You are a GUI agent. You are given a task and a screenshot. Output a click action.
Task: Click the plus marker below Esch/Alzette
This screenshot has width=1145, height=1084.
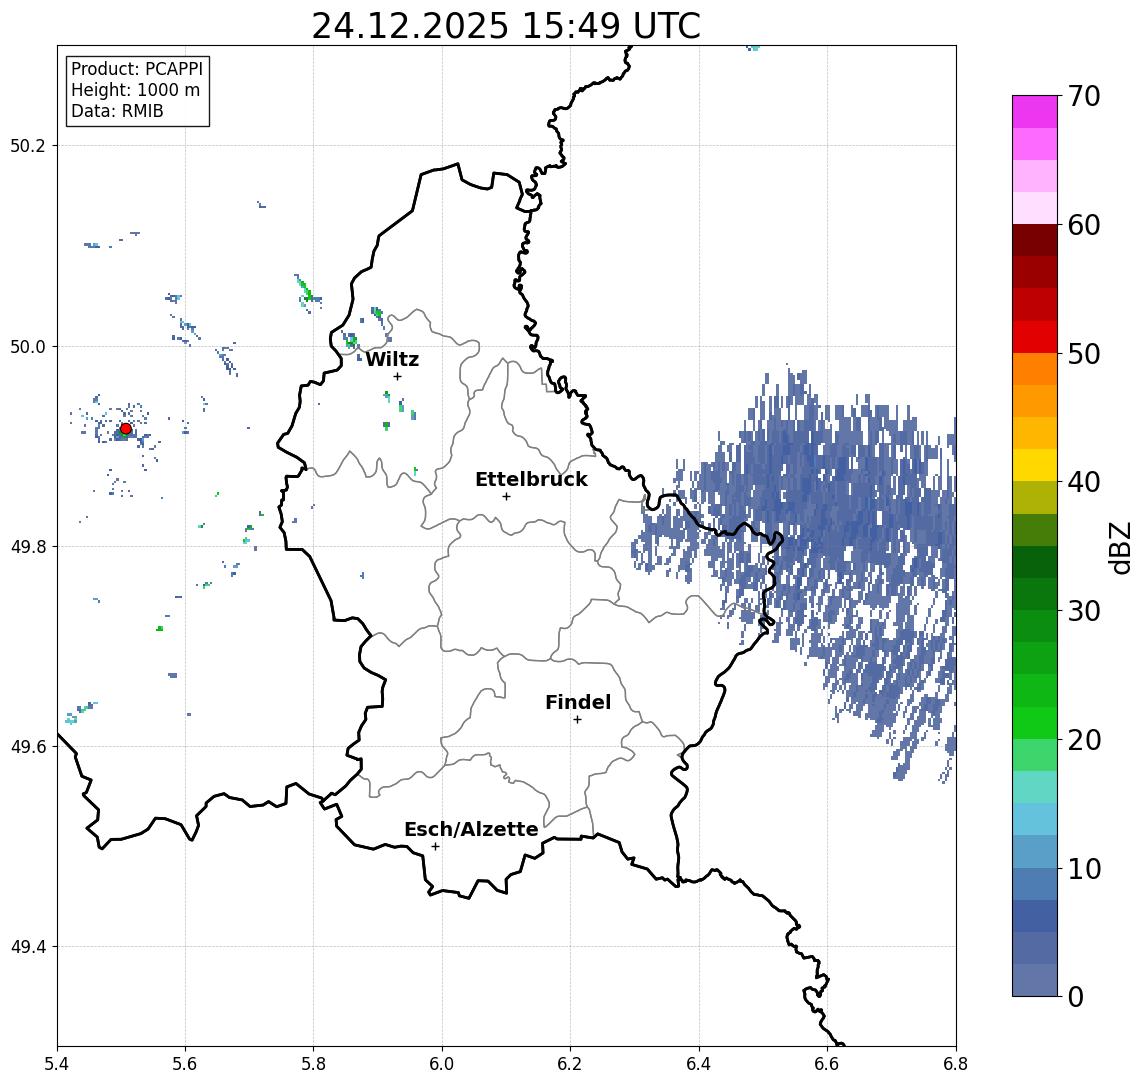435,847
